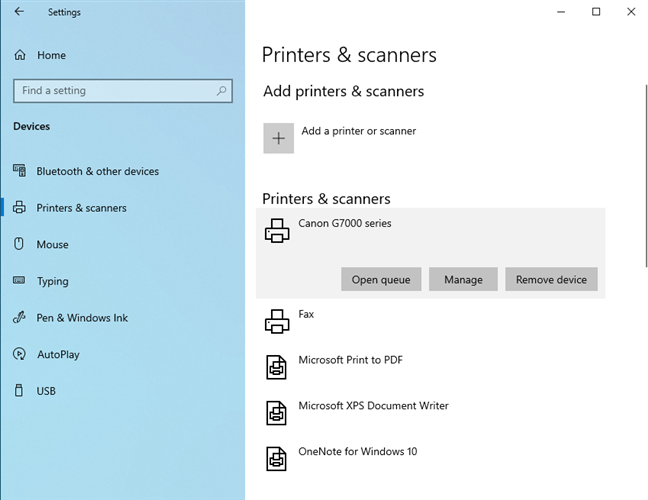Image resolution: width=648 pixels, height=500 pixels.
Task: Click Add a printer or scanner text
Action: click(359, 131)
